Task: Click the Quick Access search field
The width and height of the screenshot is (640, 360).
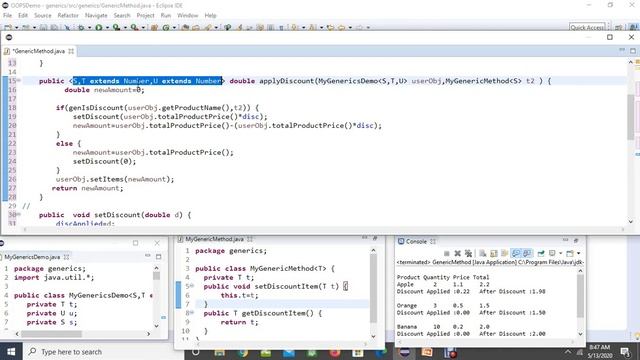Action: (x=587, y=27)
